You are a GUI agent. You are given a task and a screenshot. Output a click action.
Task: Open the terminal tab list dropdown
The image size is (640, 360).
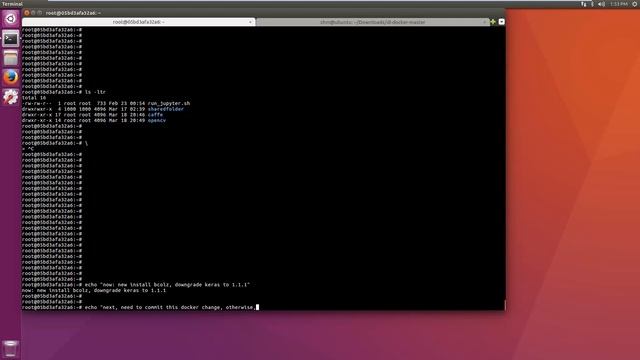[502, 22]
